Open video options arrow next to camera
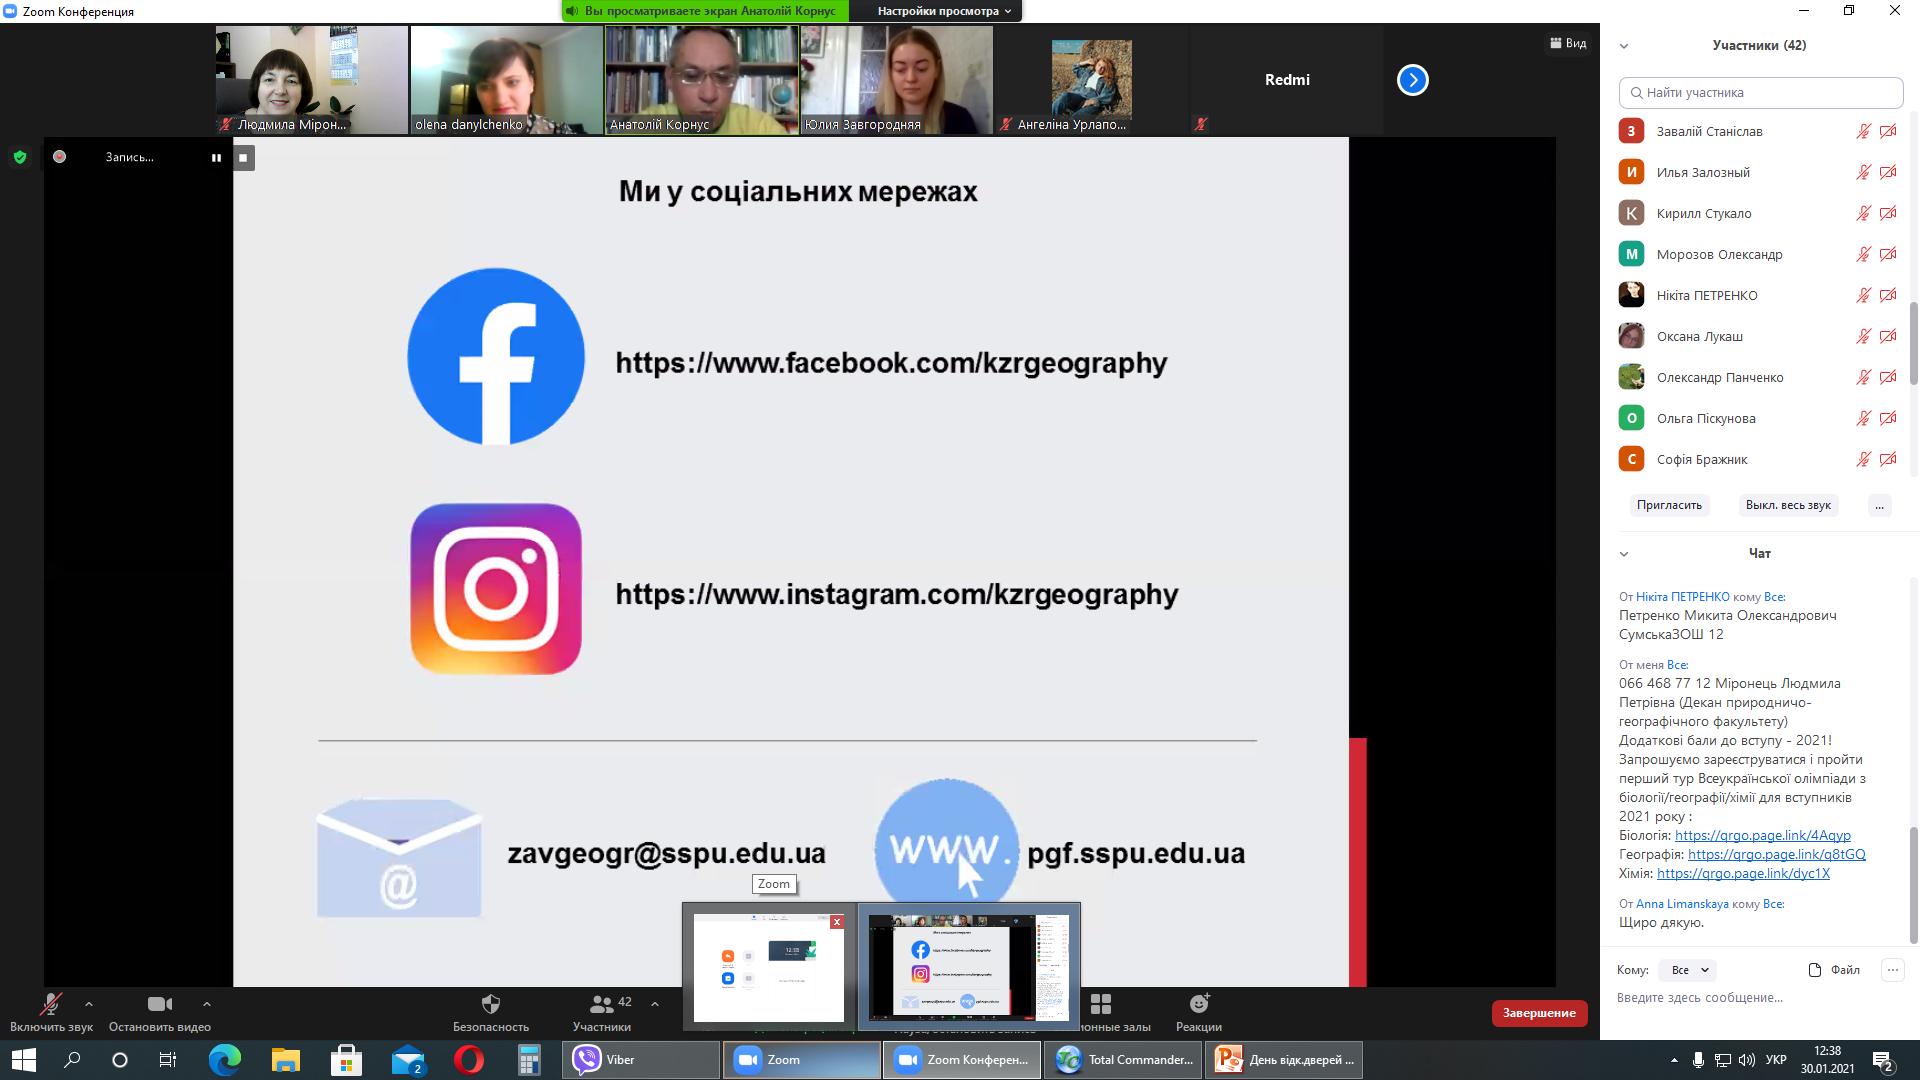The height and width of the screenshot is (1080, 1920). (207, 1004)
